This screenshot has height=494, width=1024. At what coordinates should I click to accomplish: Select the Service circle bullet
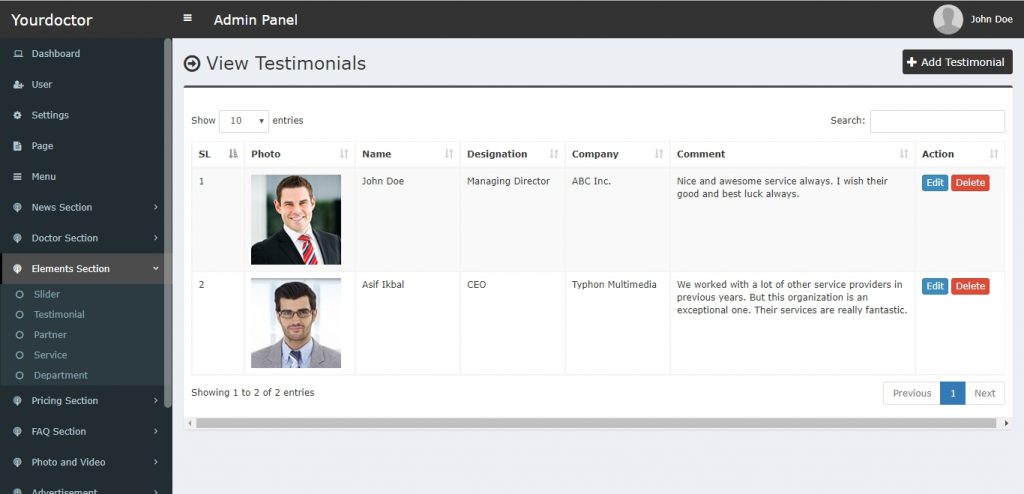coord(20,355)
